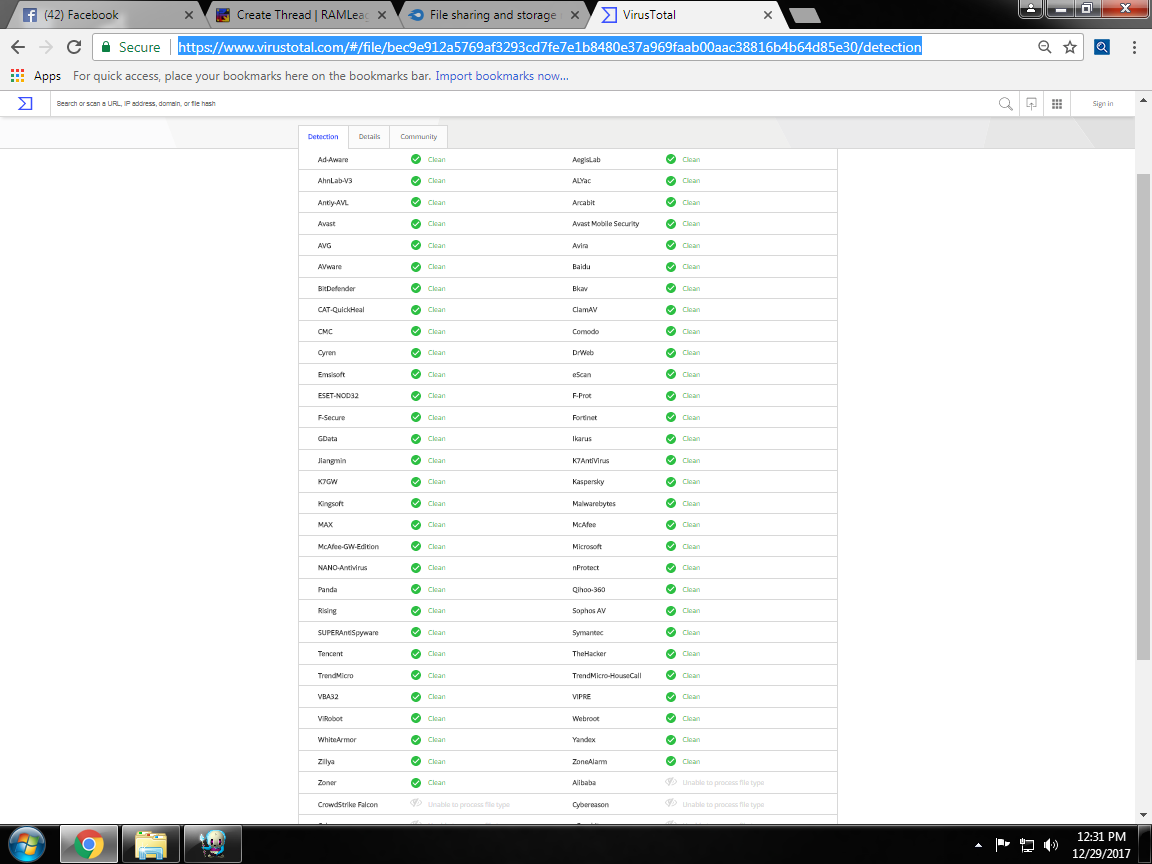
Task: Reload the page with the refresh icon
Action: coord(73,47)
